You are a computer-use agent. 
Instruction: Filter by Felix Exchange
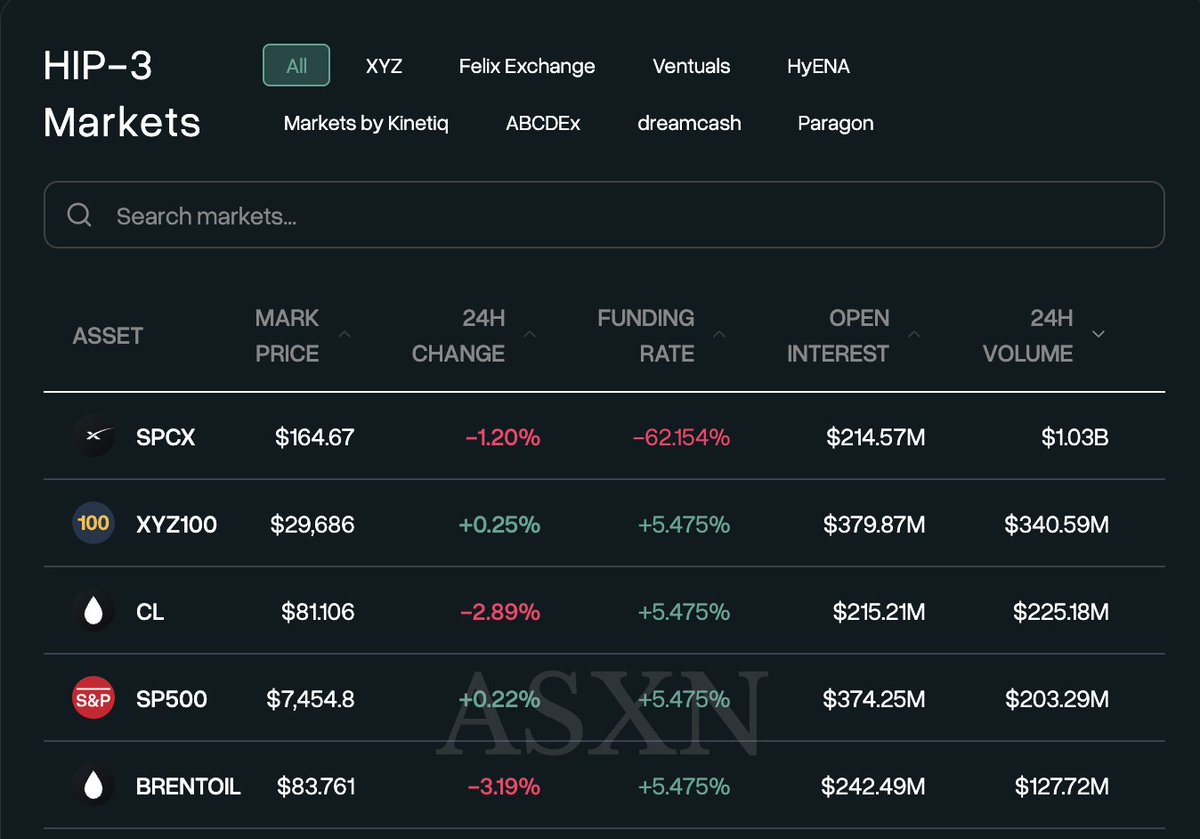527,66
